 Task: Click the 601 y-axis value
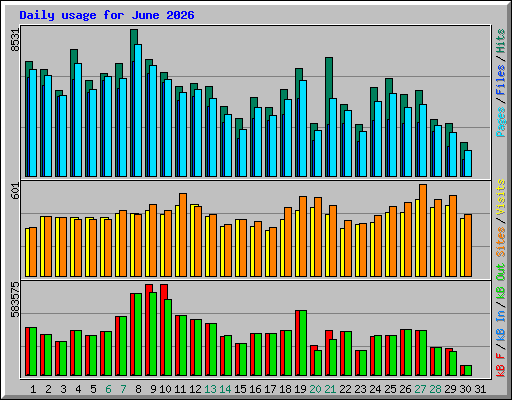tap(15, 191)
